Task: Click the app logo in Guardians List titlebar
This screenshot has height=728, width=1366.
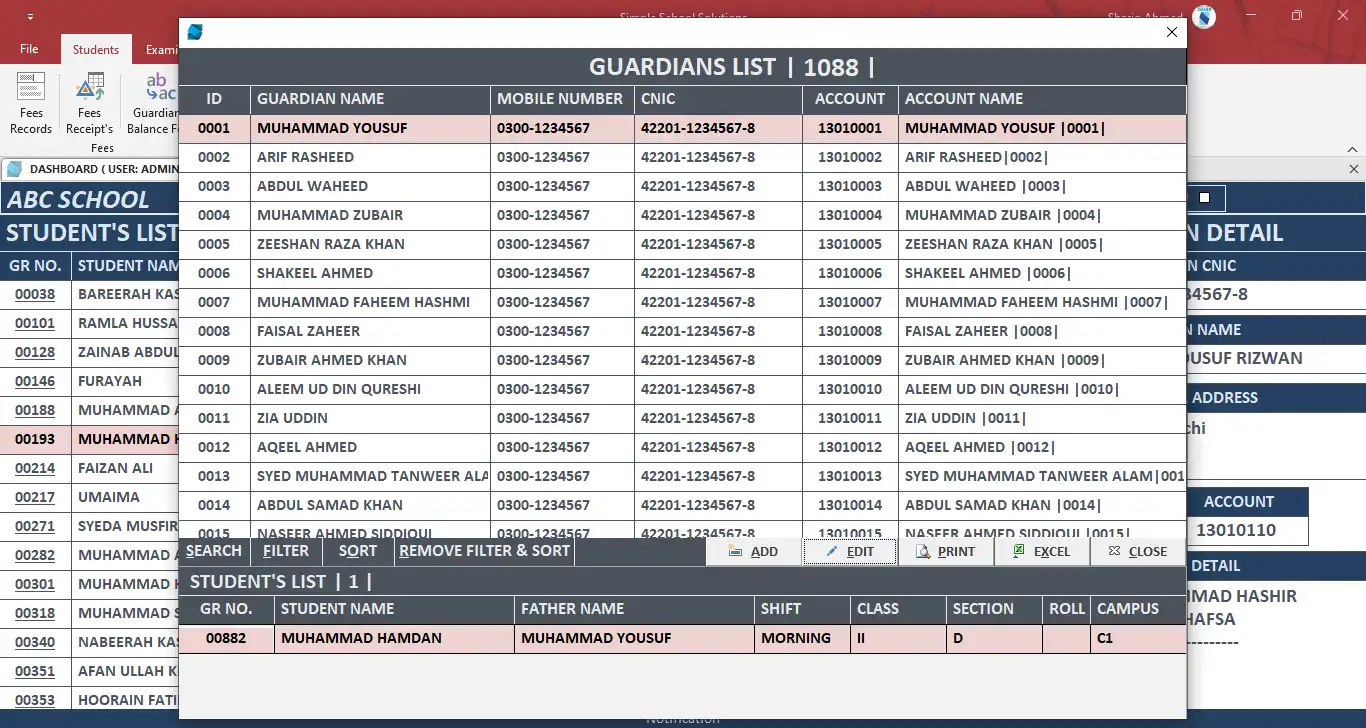Action: pos(195,31)
